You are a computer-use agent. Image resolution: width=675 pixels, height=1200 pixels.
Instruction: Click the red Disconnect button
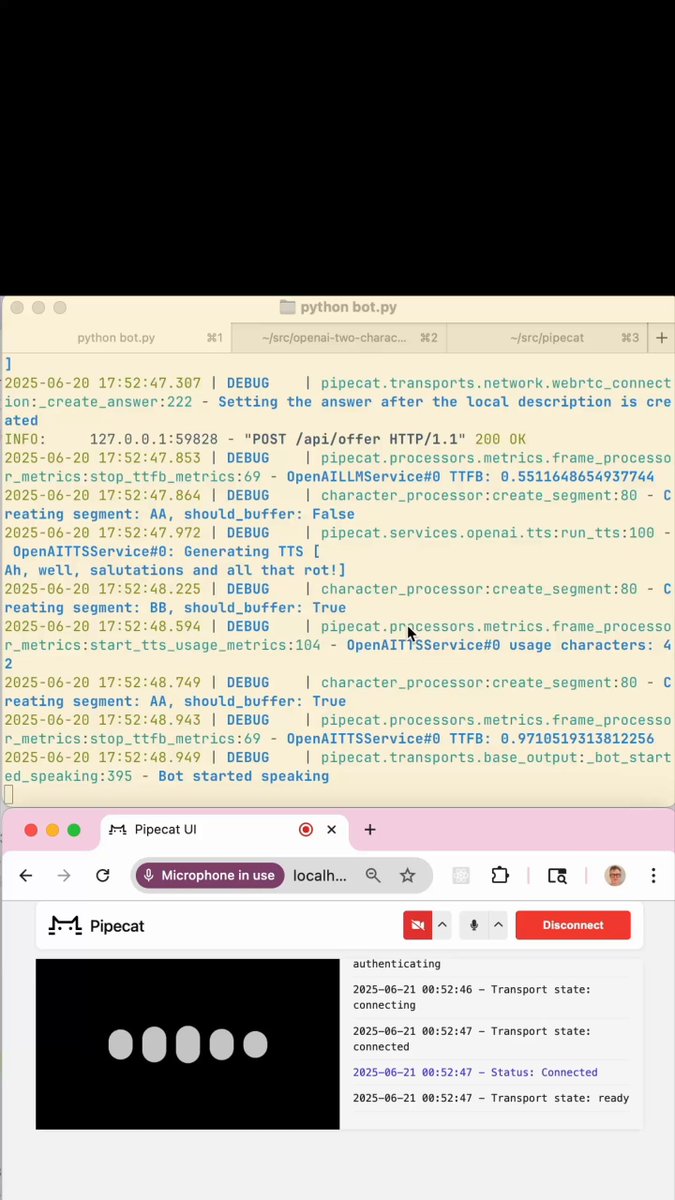(x=573, y=925)
